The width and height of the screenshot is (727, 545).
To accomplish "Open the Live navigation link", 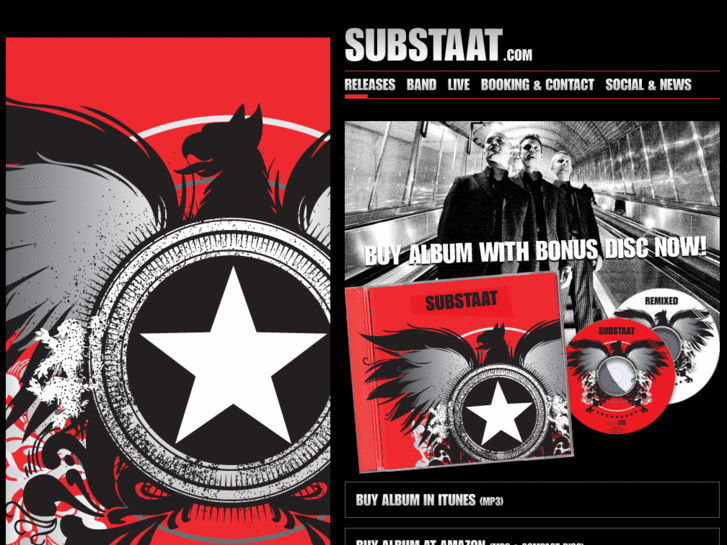I will pos(459,84).
